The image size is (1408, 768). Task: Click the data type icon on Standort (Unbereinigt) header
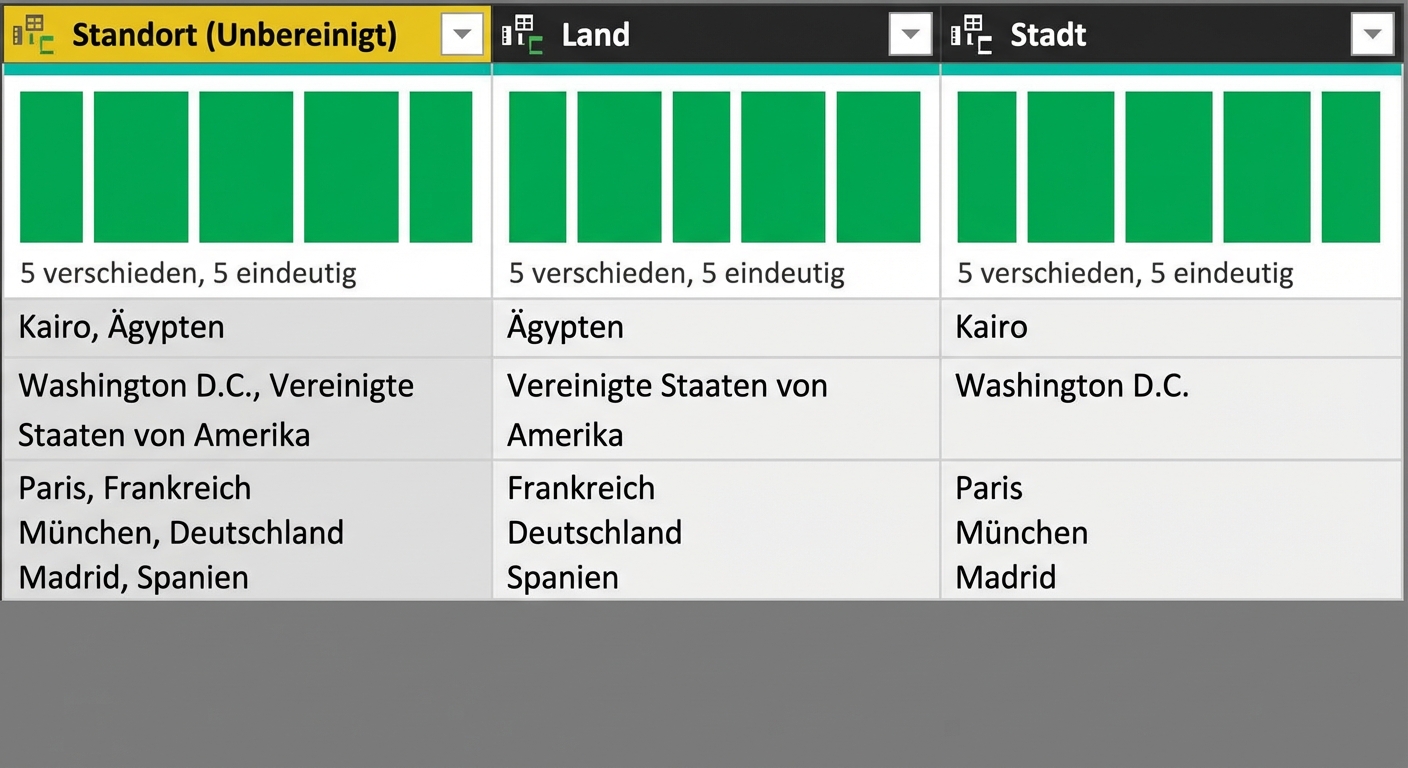coord(33,33)
